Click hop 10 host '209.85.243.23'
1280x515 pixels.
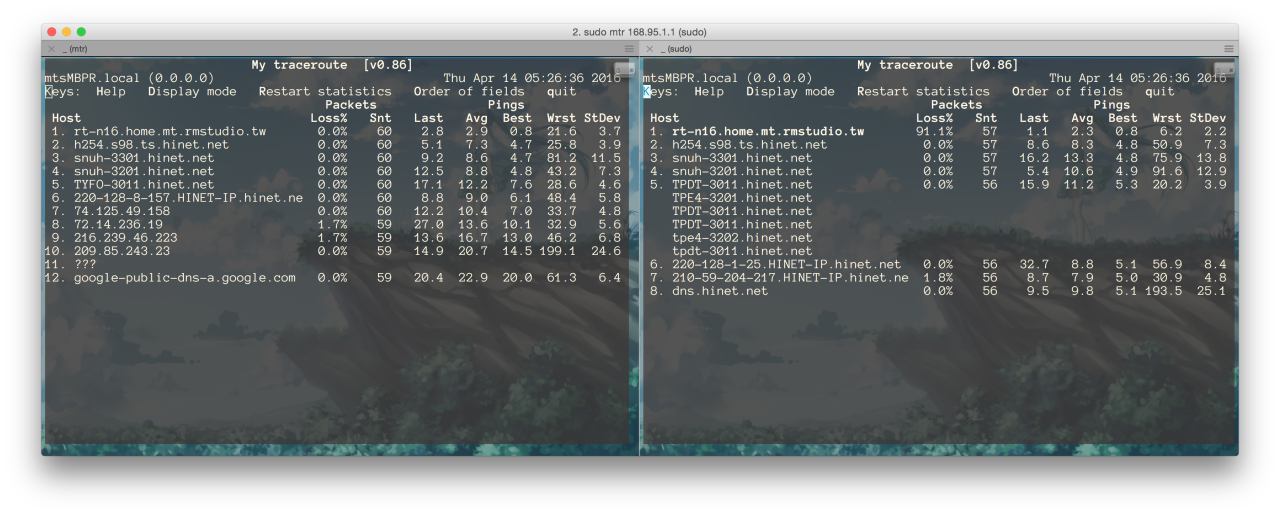122,251
